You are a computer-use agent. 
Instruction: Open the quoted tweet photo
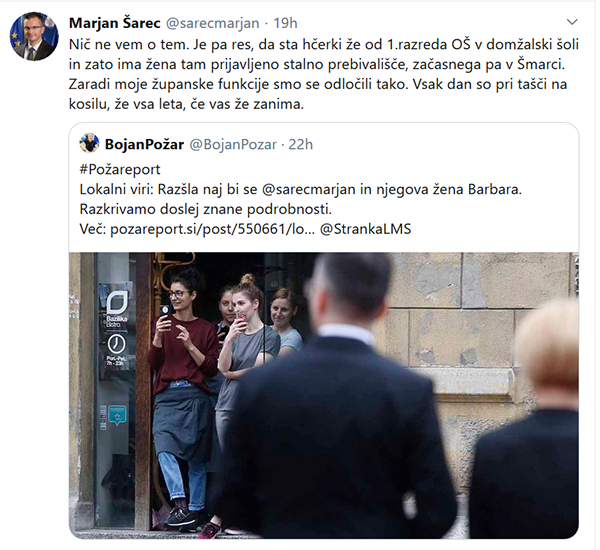click(x=324, y=395)
